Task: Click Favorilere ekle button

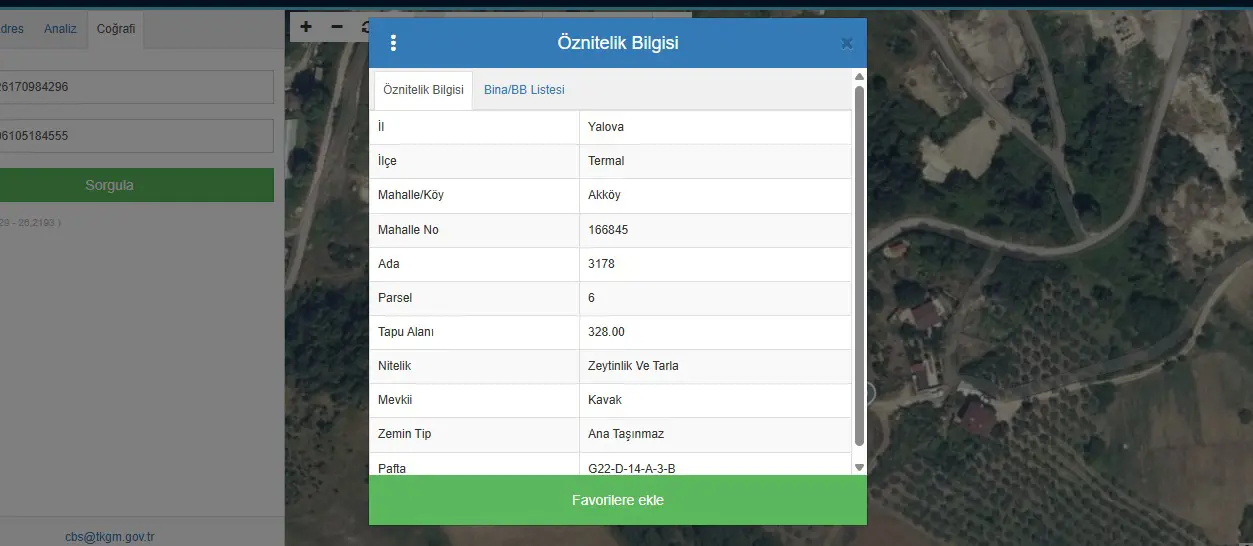Action: coord(618,500)
